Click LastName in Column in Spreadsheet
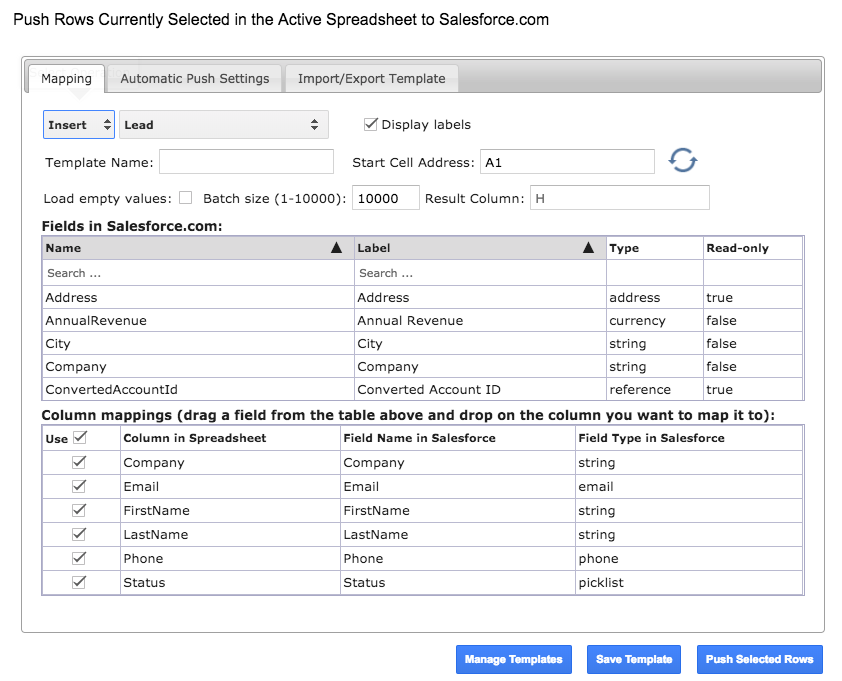The image size is (842, 681). [230, 534]
